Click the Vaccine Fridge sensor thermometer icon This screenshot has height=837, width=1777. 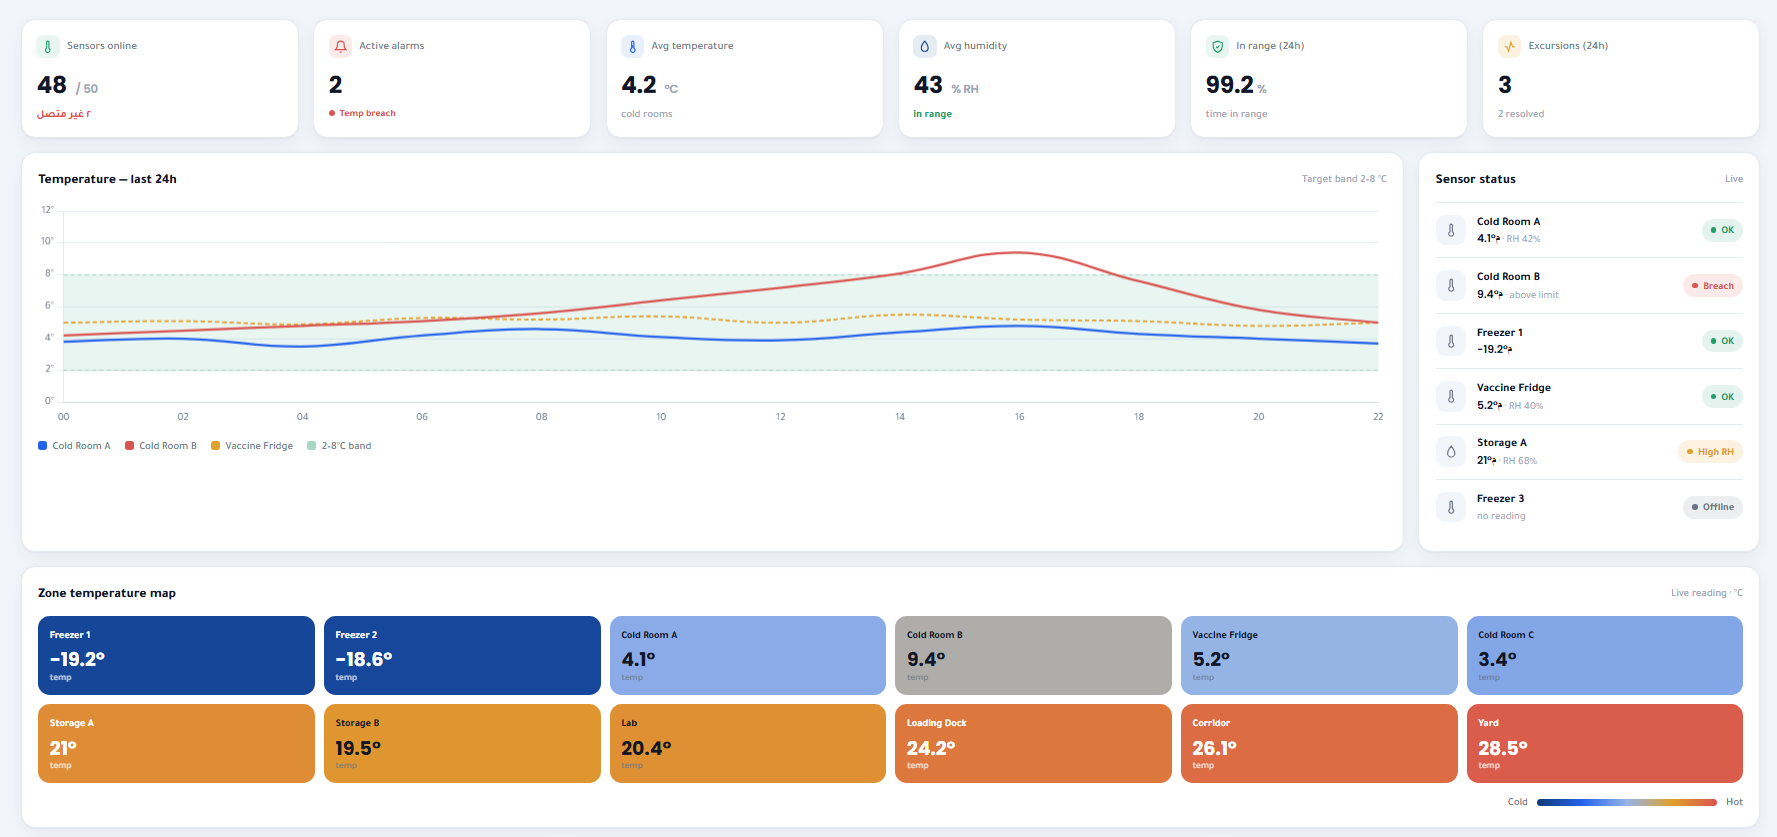(x=1451, y=396)
